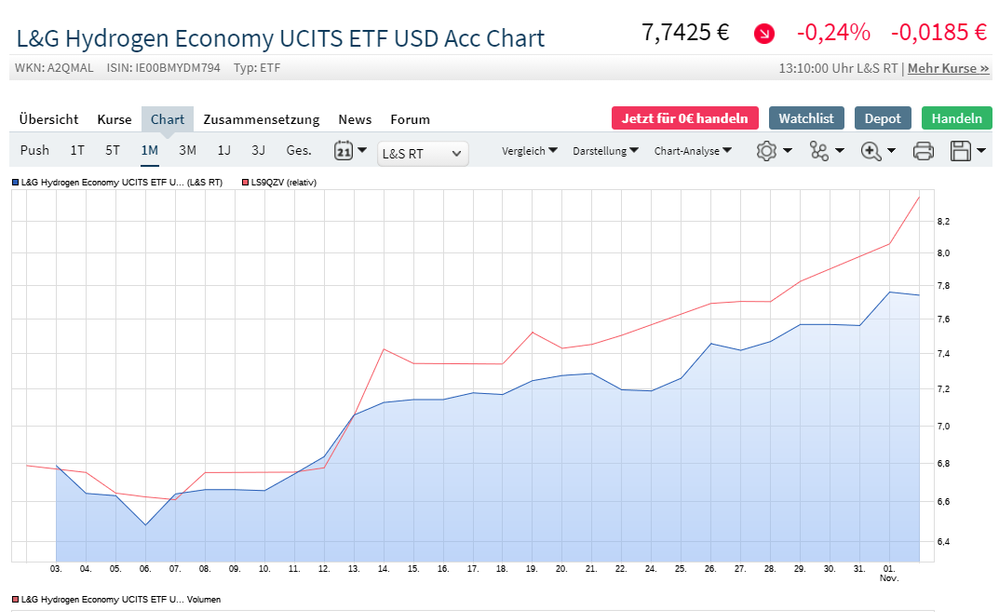999x612 pixels.
Task: Expand the Vergleich dropdown
Action: (x=530, y=151)
